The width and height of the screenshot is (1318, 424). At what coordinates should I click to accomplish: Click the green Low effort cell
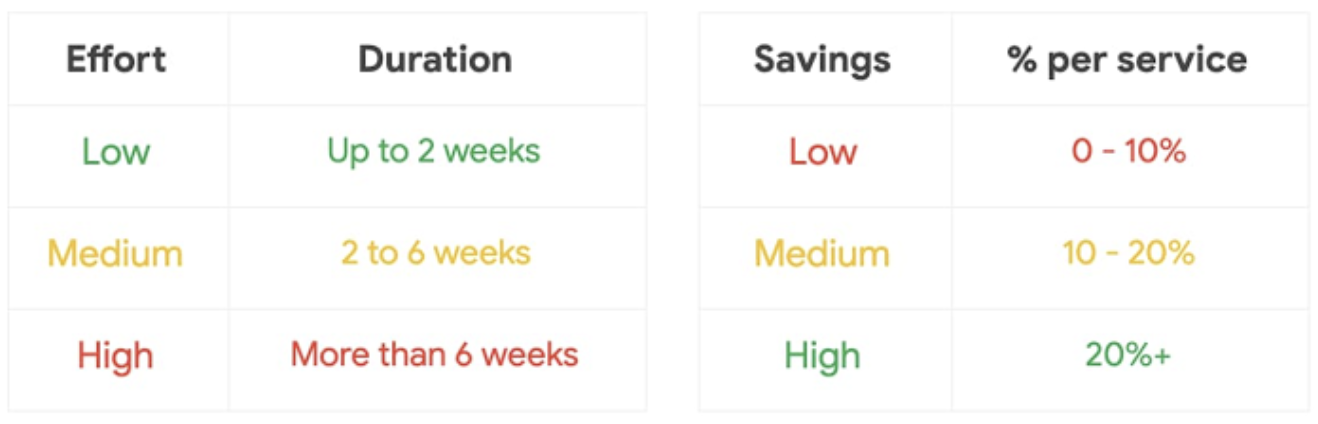[x=116, y=152]
